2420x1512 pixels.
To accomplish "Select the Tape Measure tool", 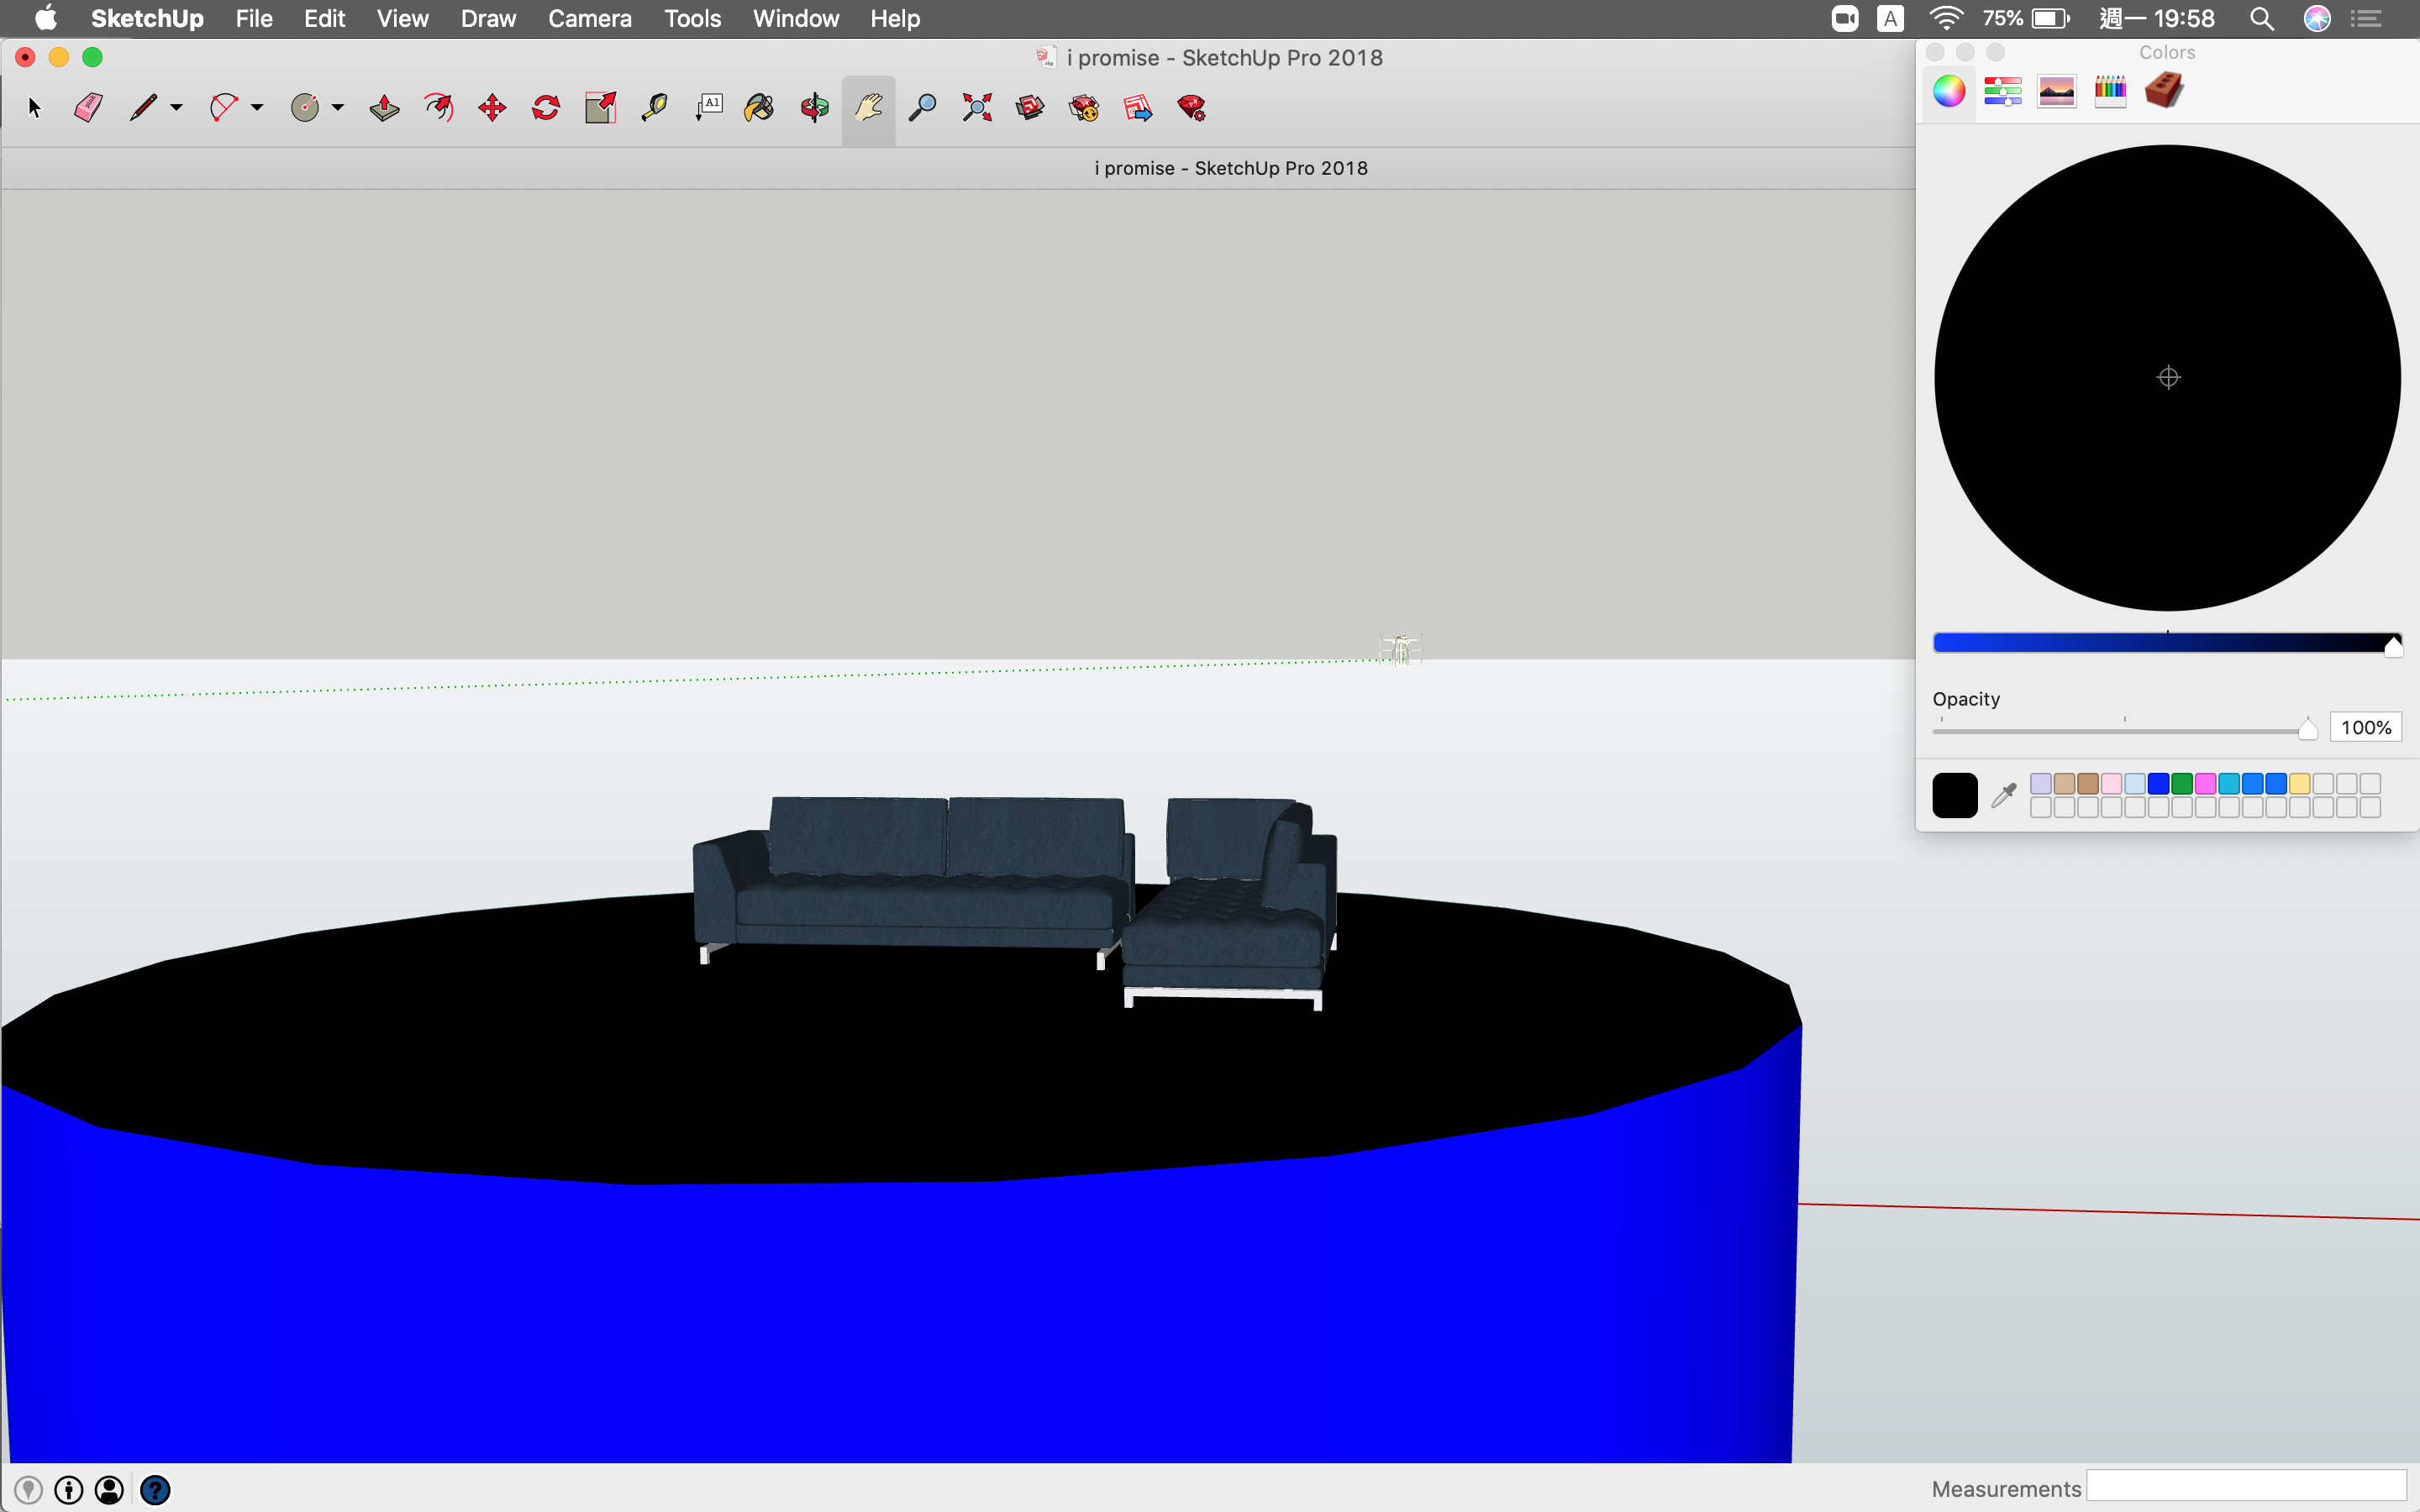I will point(654,108).
